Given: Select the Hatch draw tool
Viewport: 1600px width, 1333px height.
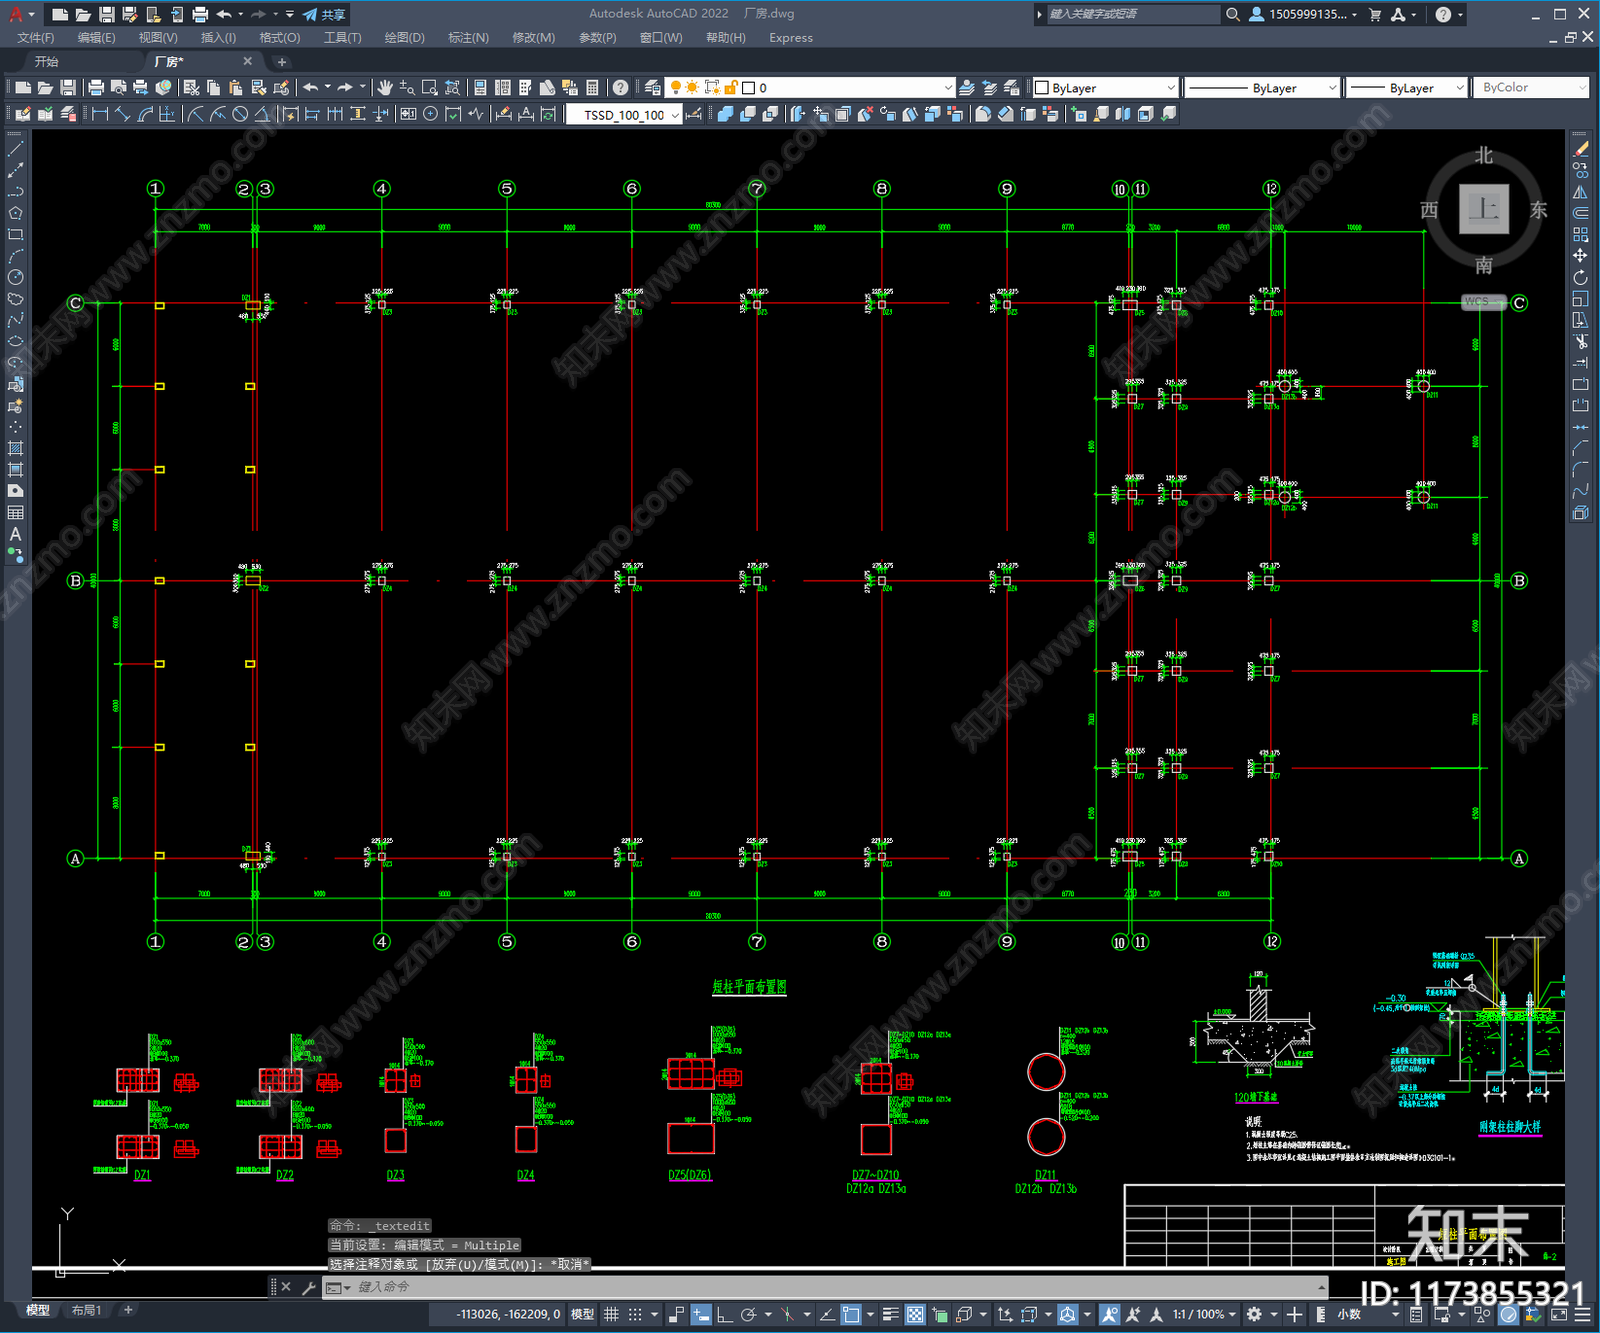Looking at the screenshot, I should pos(15,448).
